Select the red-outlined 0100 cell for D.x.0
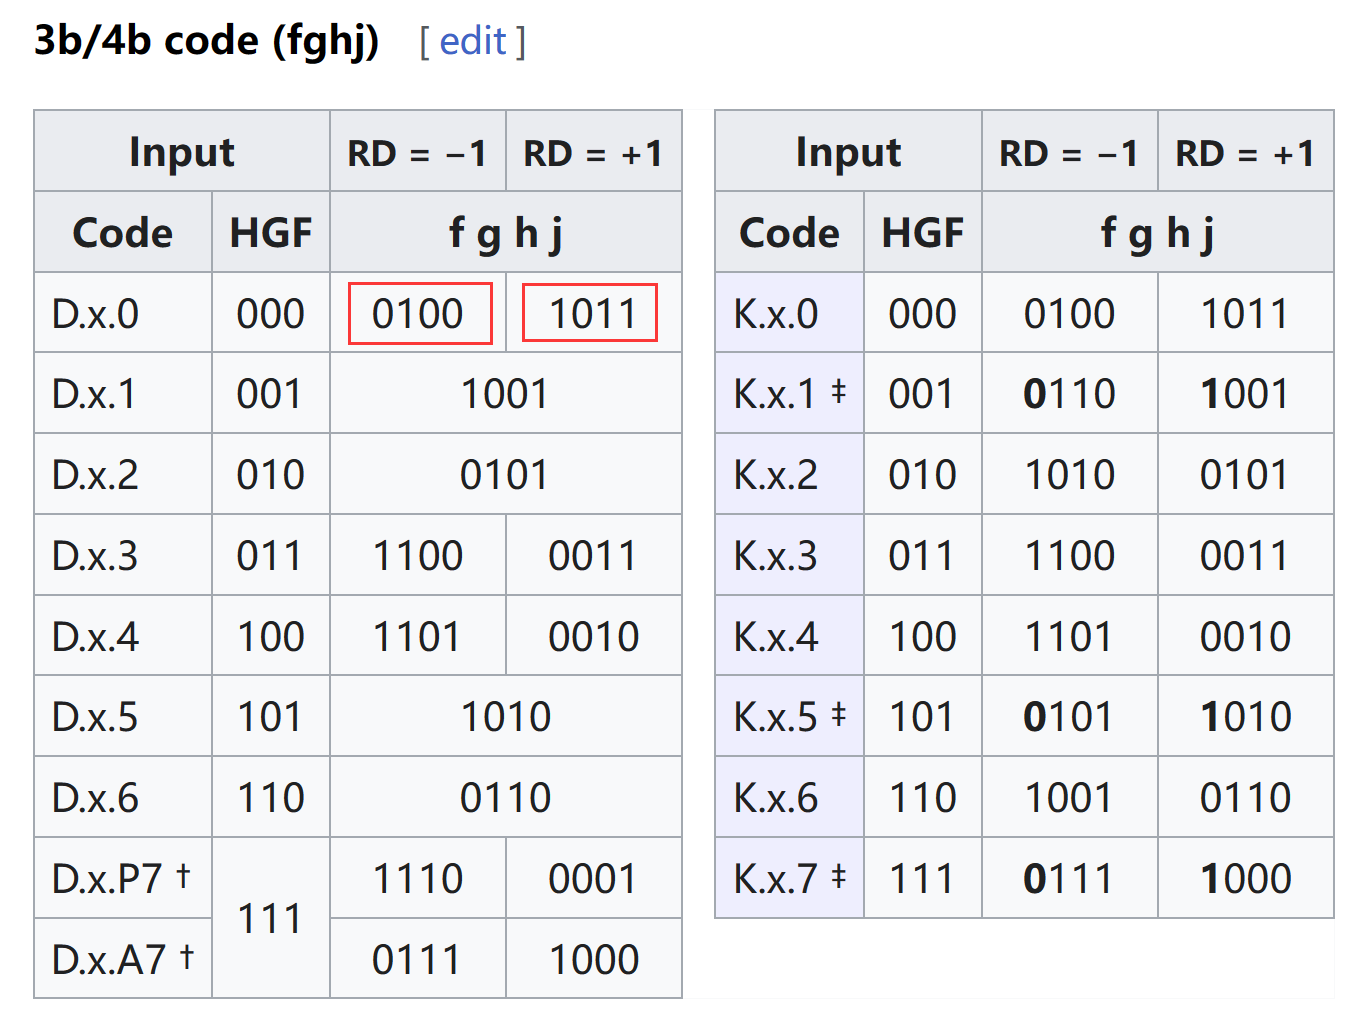The image size is (1362, 1028). [x=419, y=314]
